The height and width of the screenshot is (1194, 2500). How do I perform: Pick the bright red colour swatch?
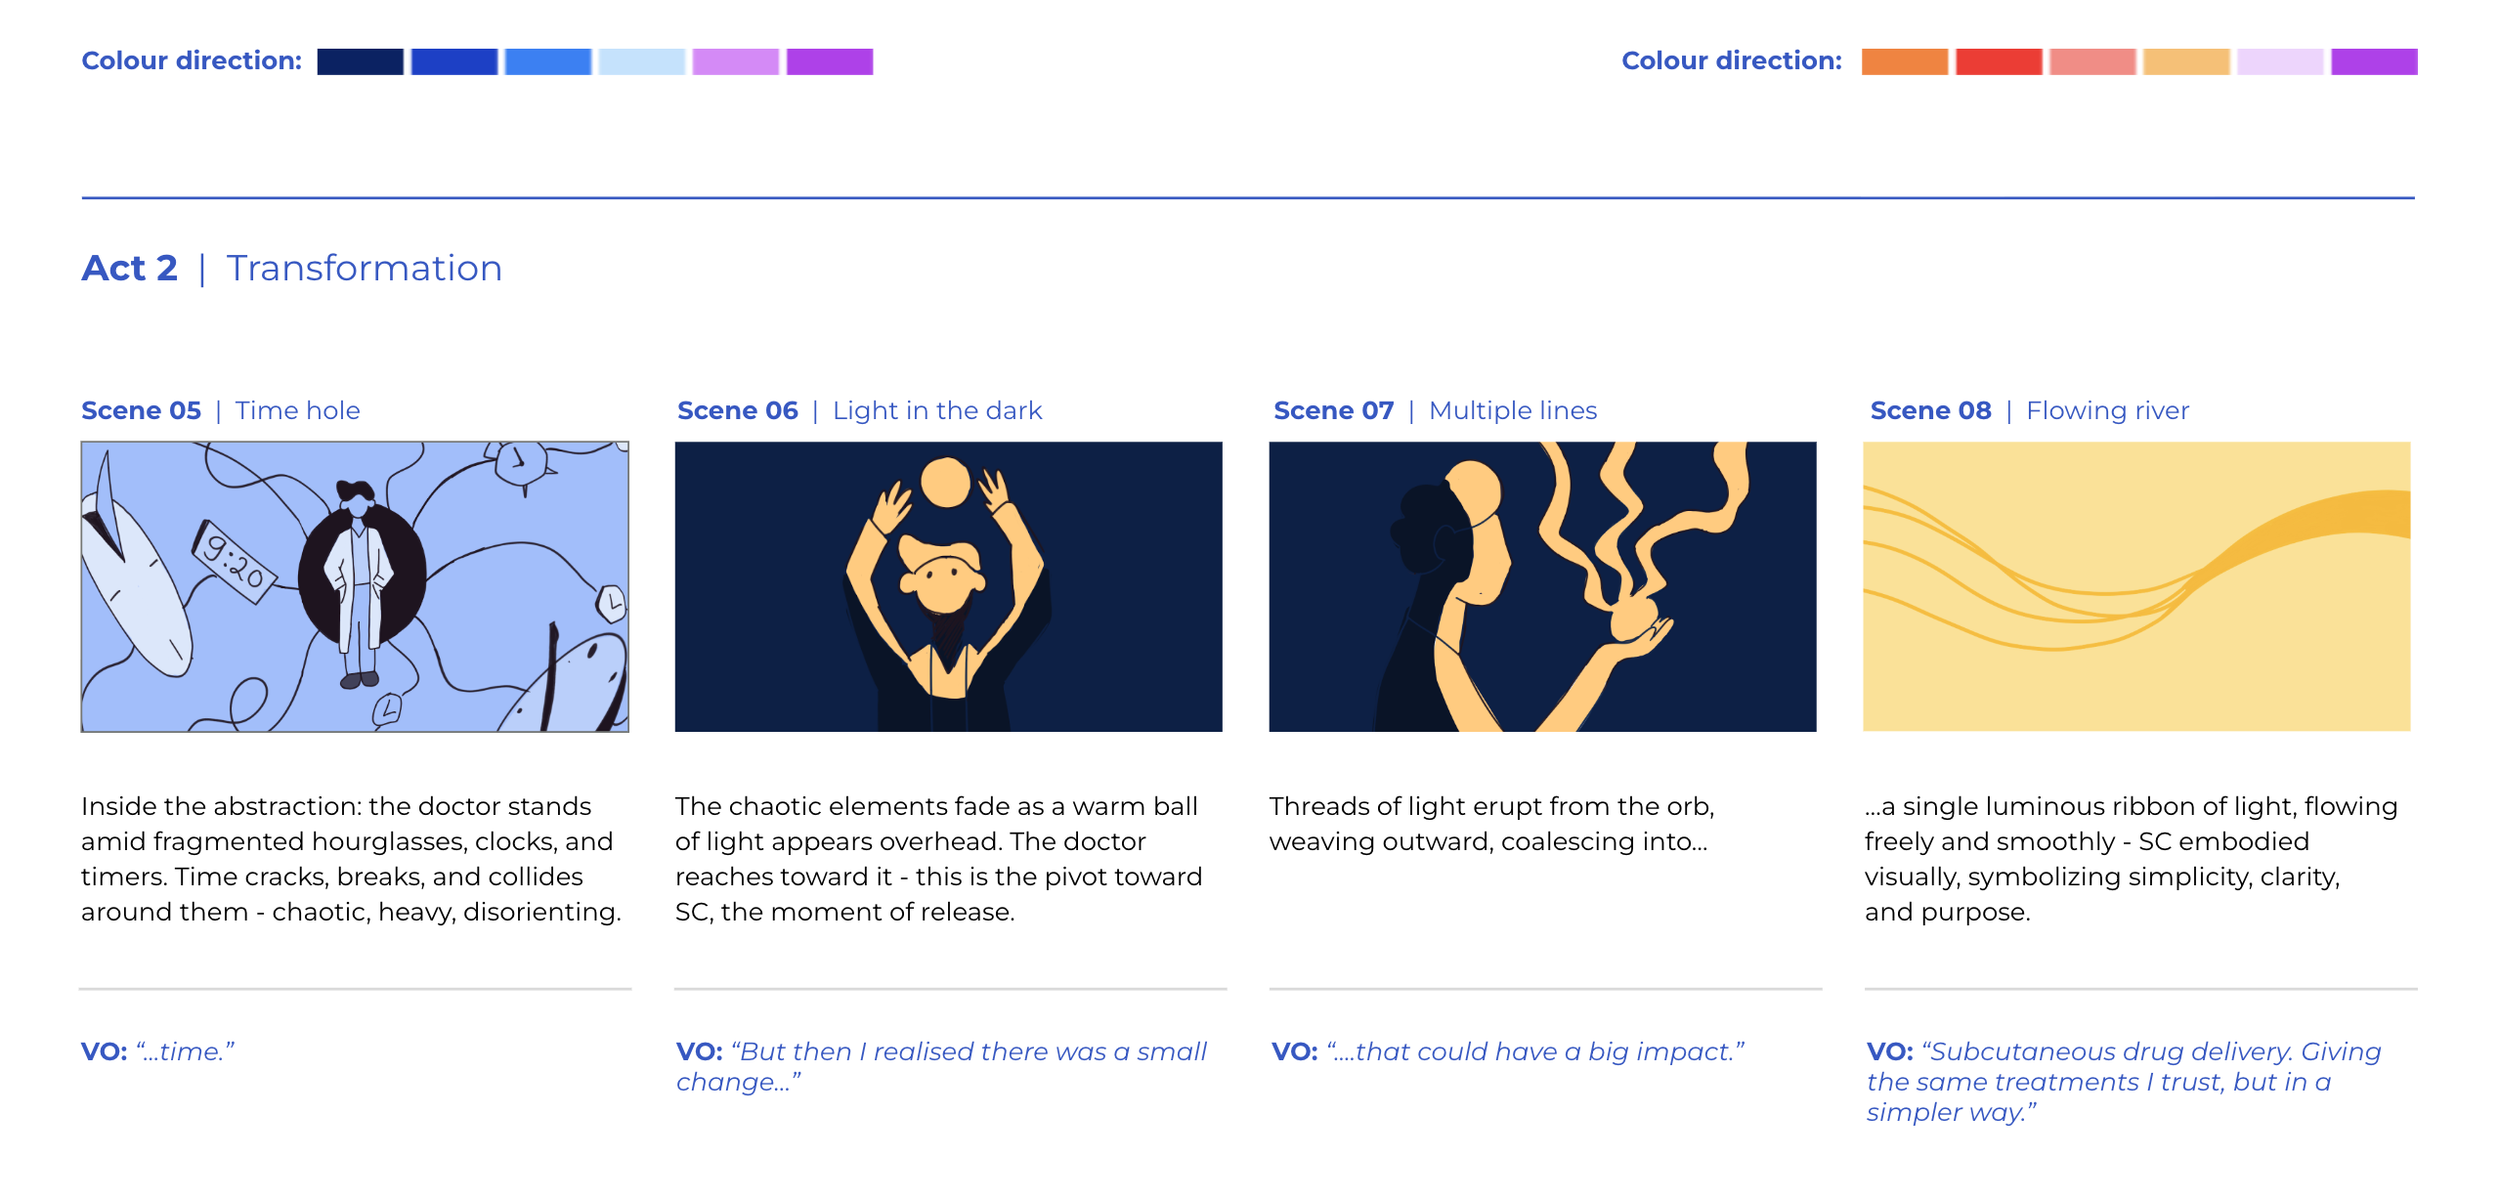pyautogui.click(x=1998, y=61)
